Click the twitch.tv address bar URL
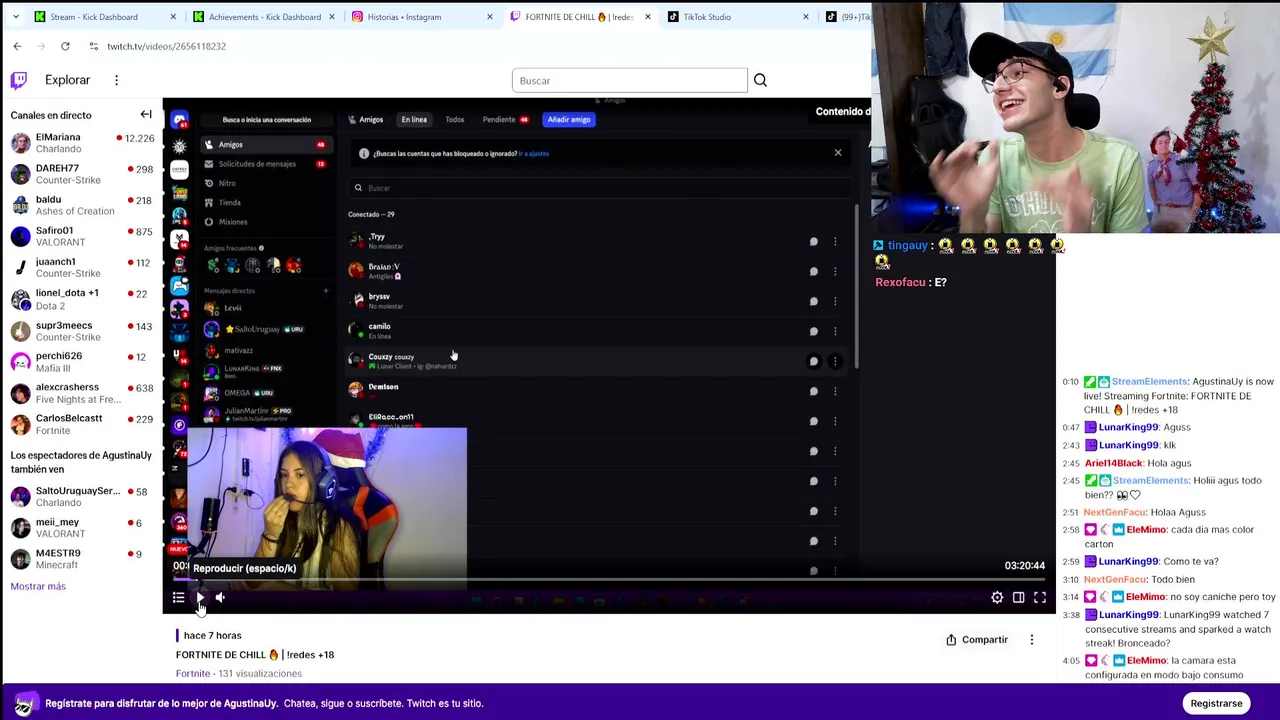1280x720 pixels. [x=166, y=46]
